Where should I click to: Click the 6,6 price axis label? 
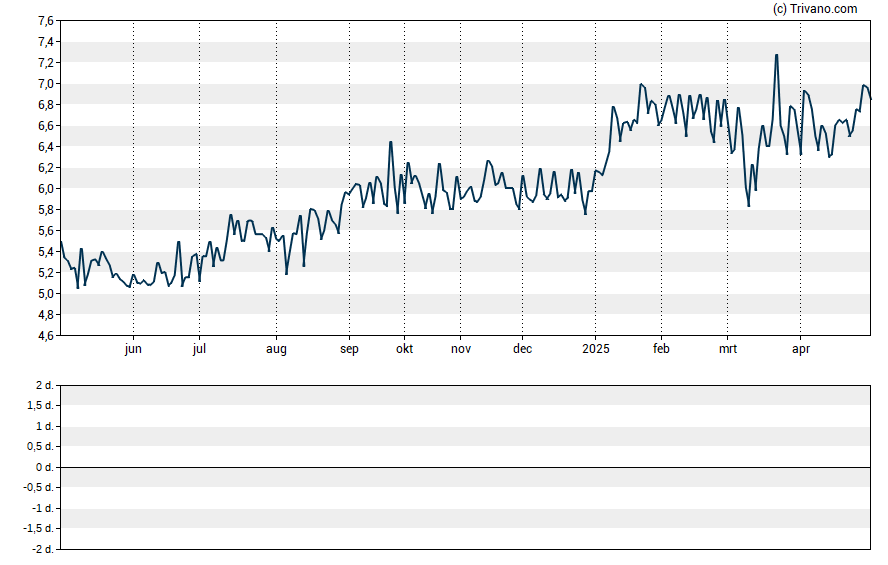click(45, 126)
